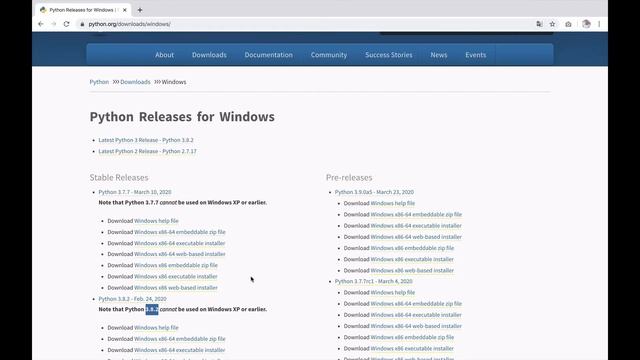
Task: Download x86 embeddable zip file under Python 3.9.0a5
Action: [412, 248]
